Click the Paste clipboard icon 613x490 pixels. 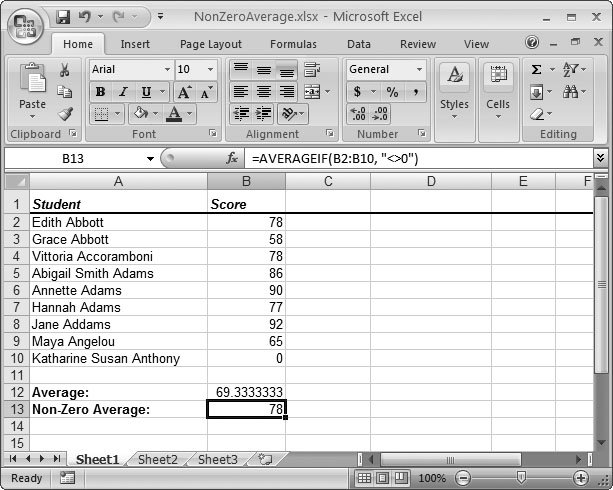coord(32,78)
